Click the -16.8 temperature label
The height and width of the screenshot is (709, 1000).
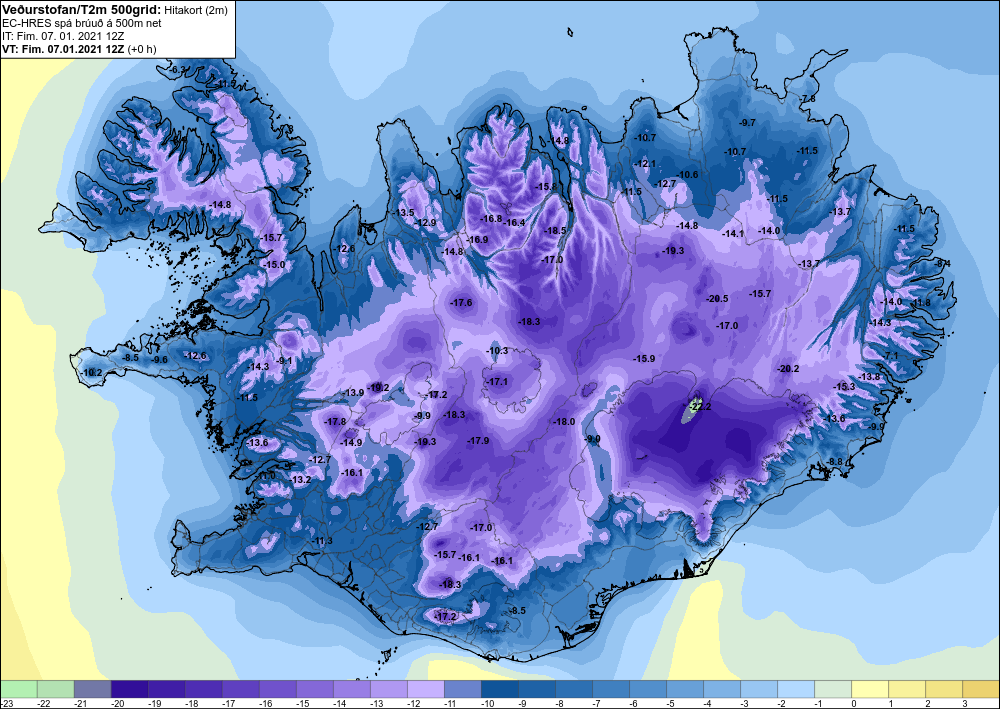point(492,219)
